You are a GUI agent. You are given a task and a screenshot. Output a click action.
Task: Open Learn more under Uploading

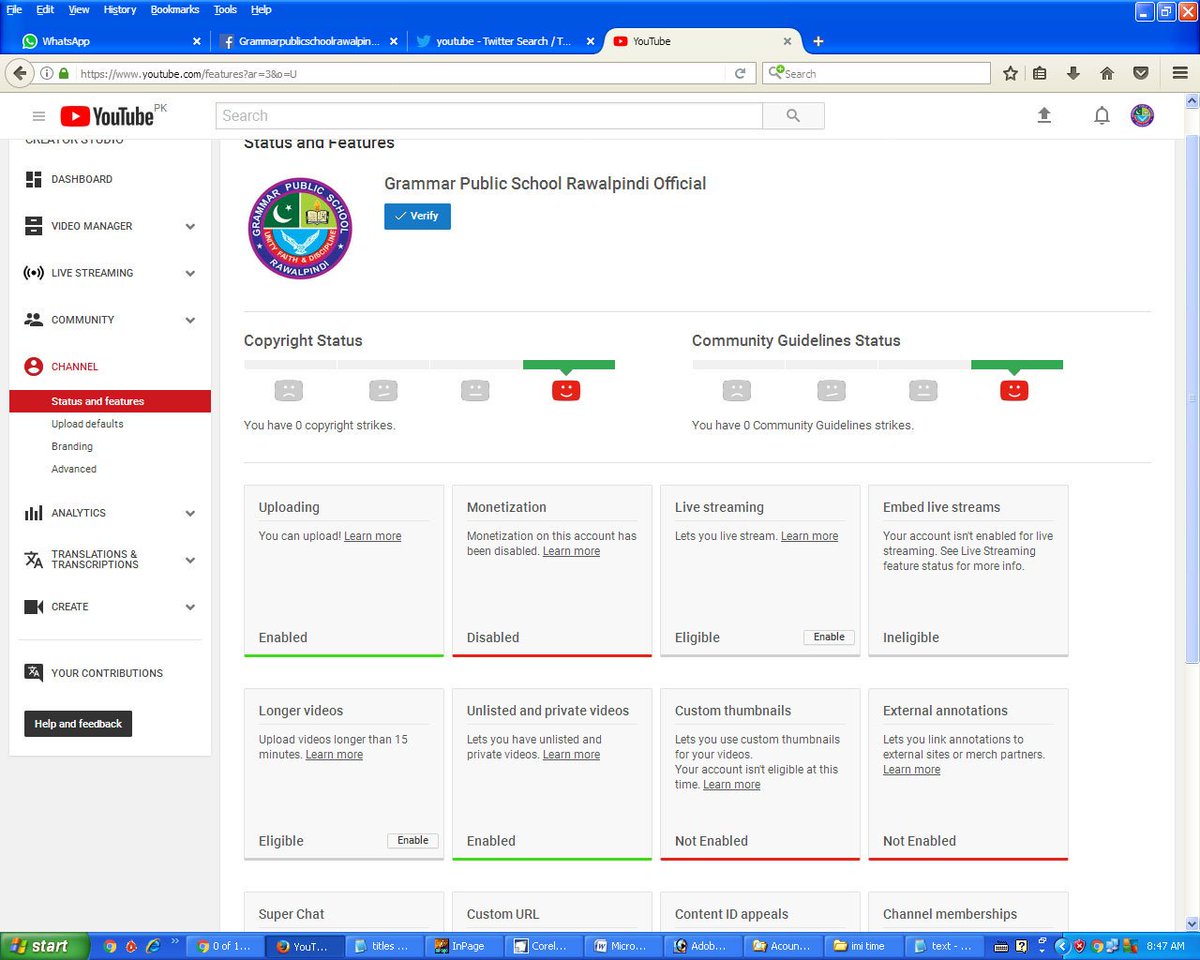click(x=372, y=536)
